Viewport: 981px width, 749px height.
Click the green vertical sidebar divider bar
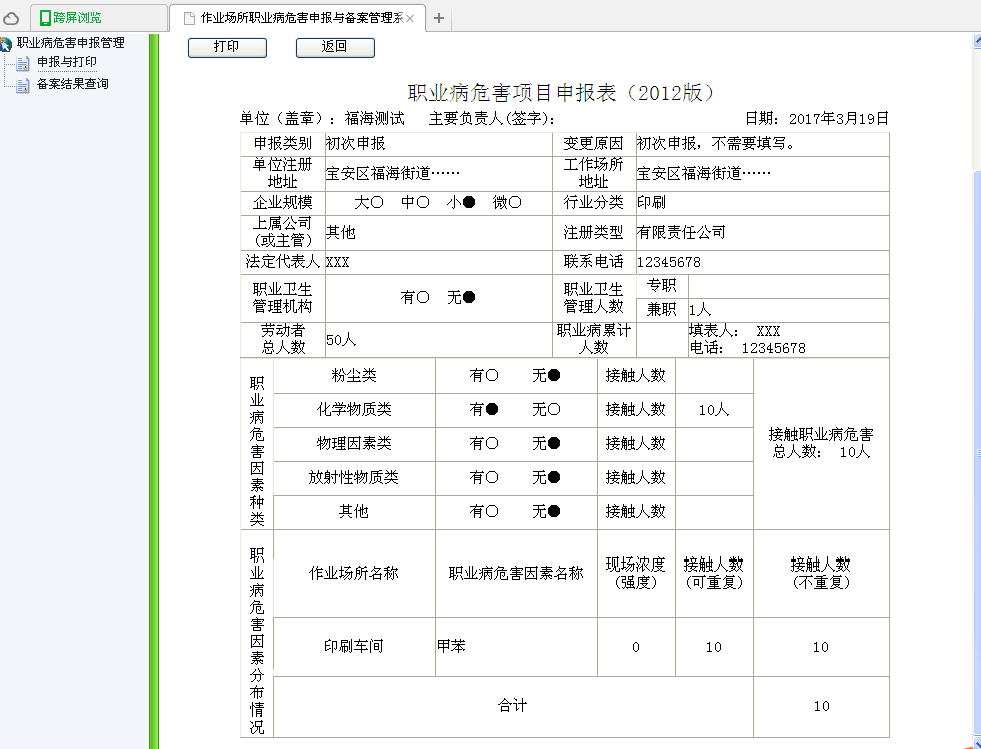coord(154,390)
